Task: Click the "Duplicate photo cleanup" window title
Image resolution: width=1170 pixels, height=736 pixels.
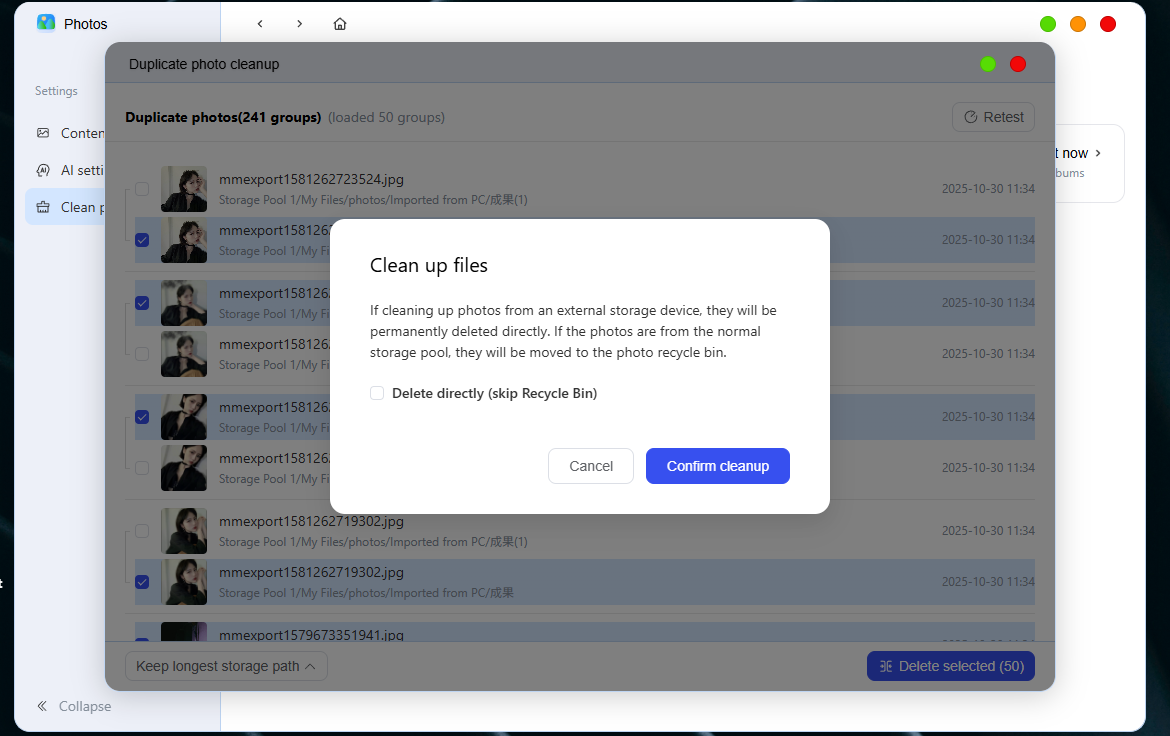Action: [204, 64]
